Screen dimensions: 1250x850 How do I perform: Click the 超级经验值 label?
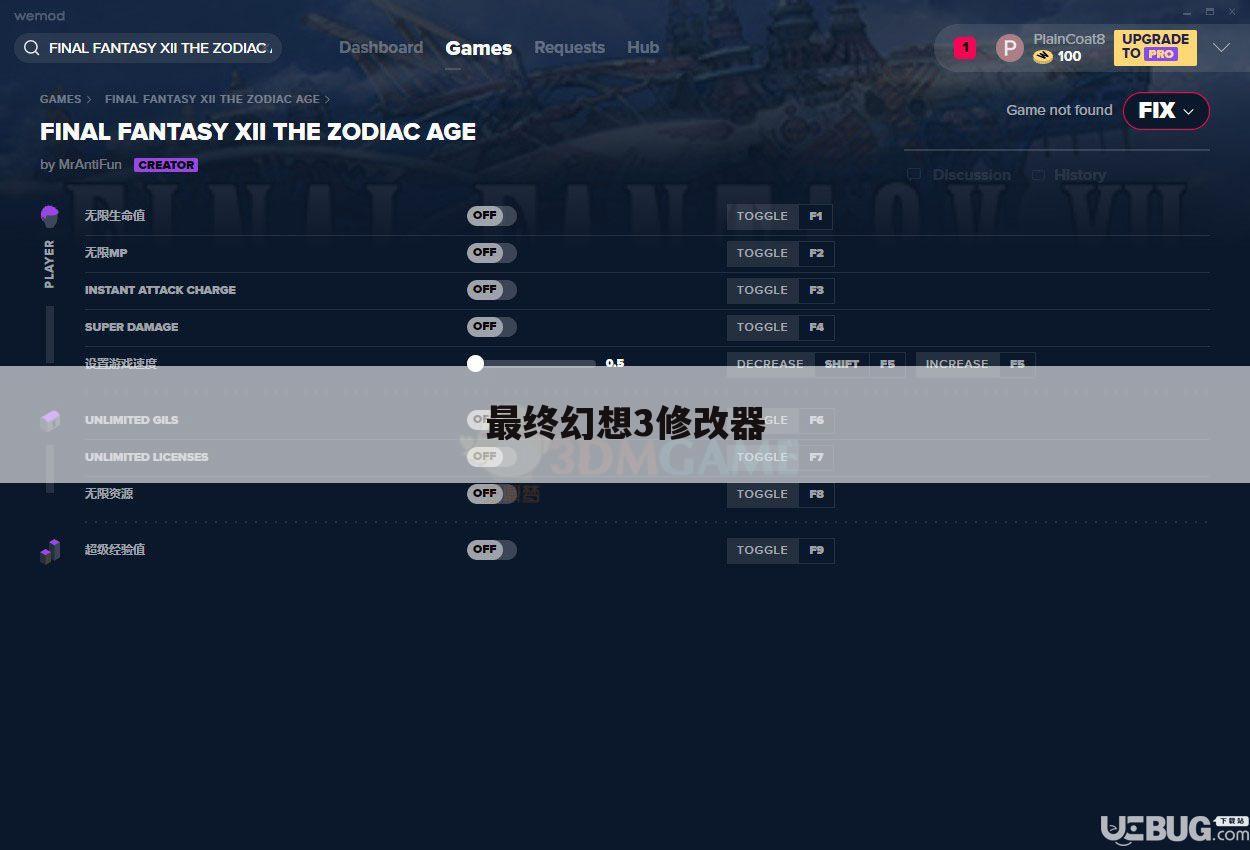115,550
